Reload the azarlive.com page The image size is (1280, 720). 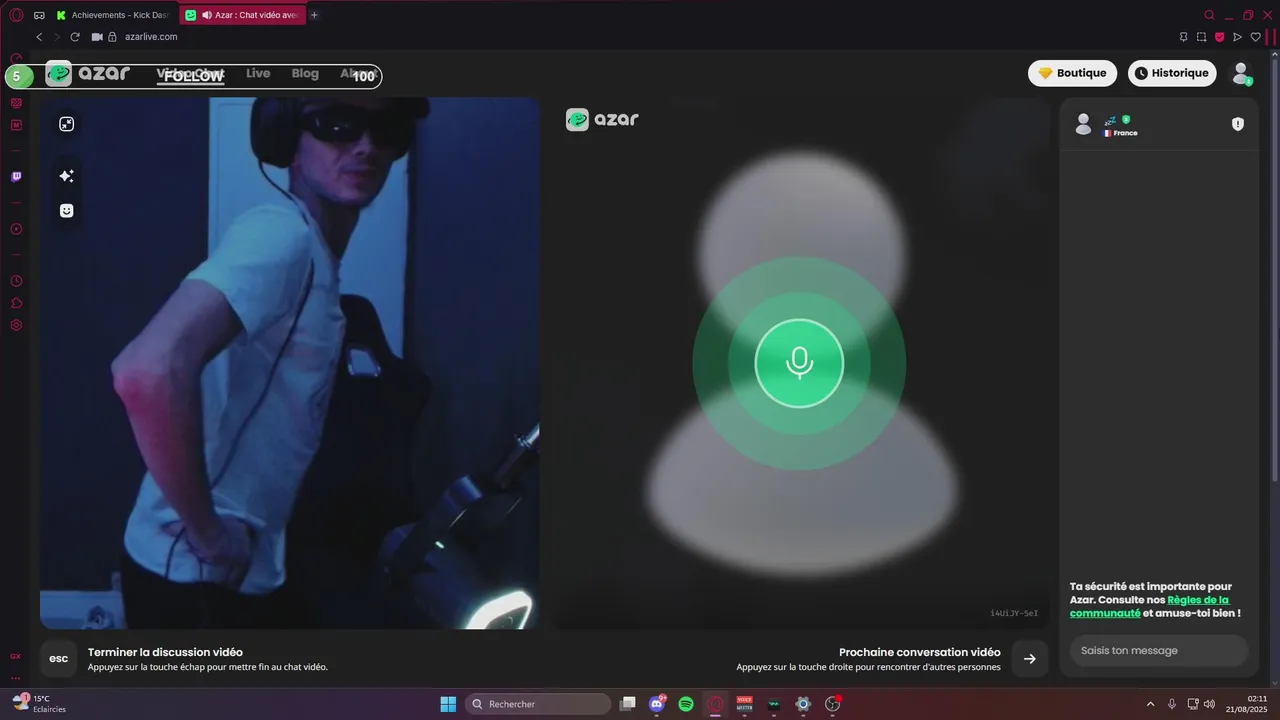(x=75, y=37)
